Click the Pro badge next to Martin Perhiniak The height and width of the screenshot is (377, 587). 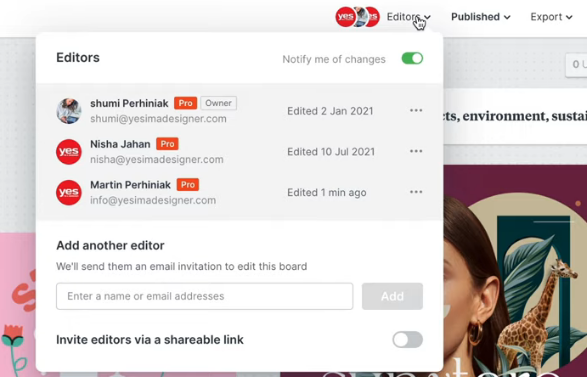[188, 185]
